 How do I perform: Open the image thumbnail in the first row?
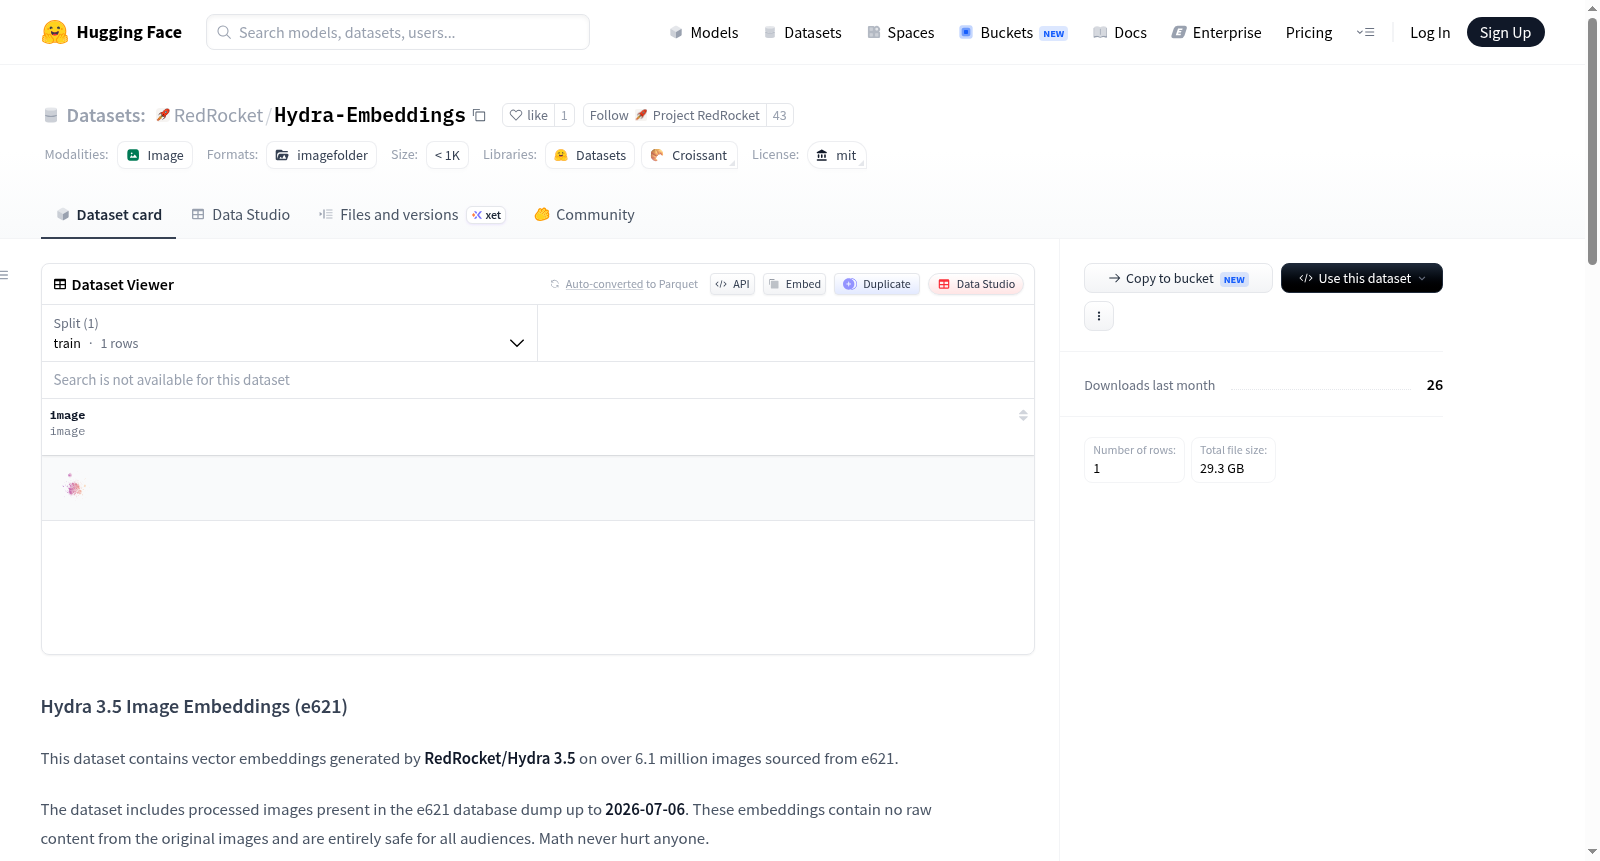pyautogui.click(x=73, y=488)
